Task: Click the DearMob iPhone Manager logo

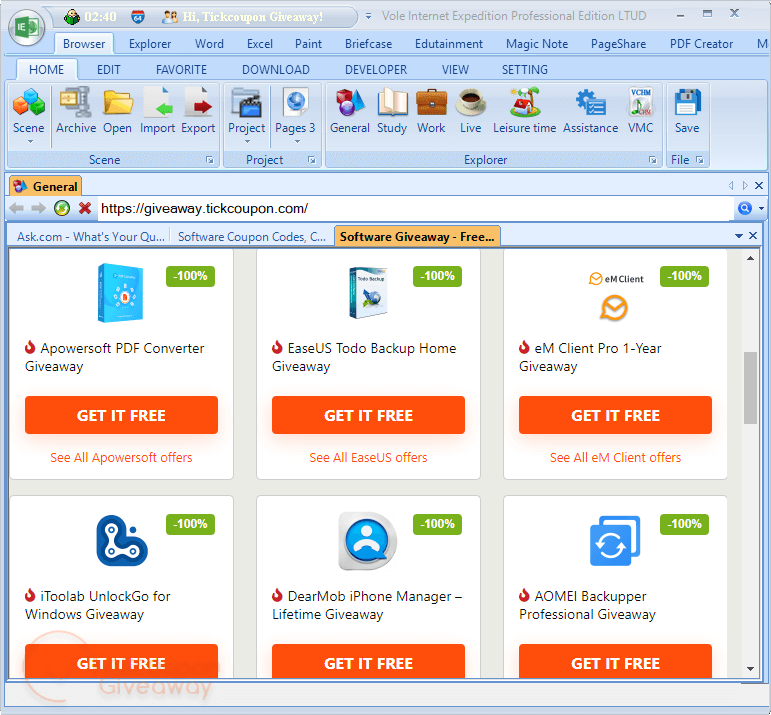Action: click(367, 541)
